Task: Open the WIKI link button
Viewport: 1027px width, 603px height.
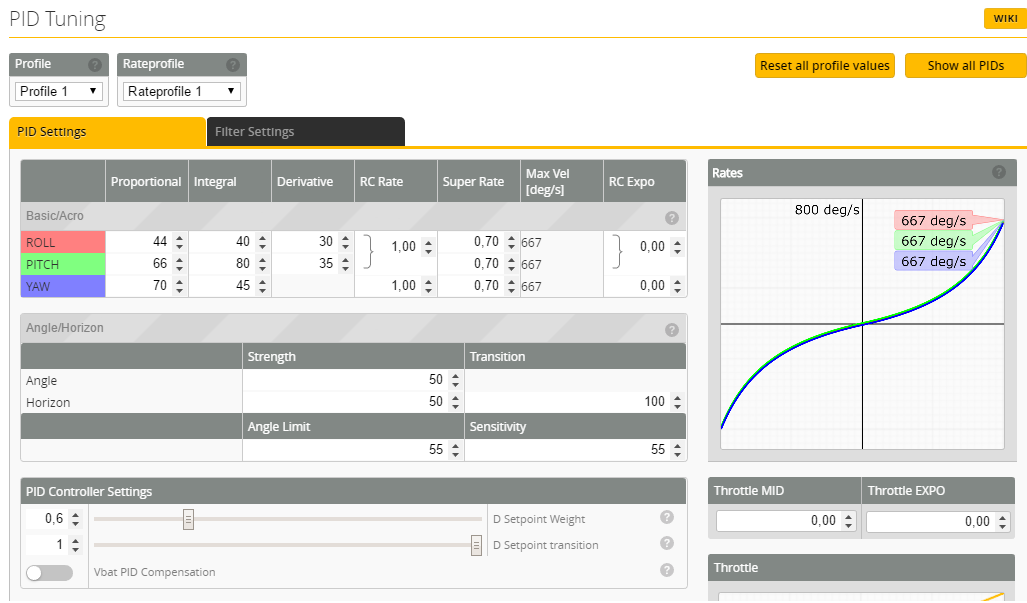Action: point(1005,18)
